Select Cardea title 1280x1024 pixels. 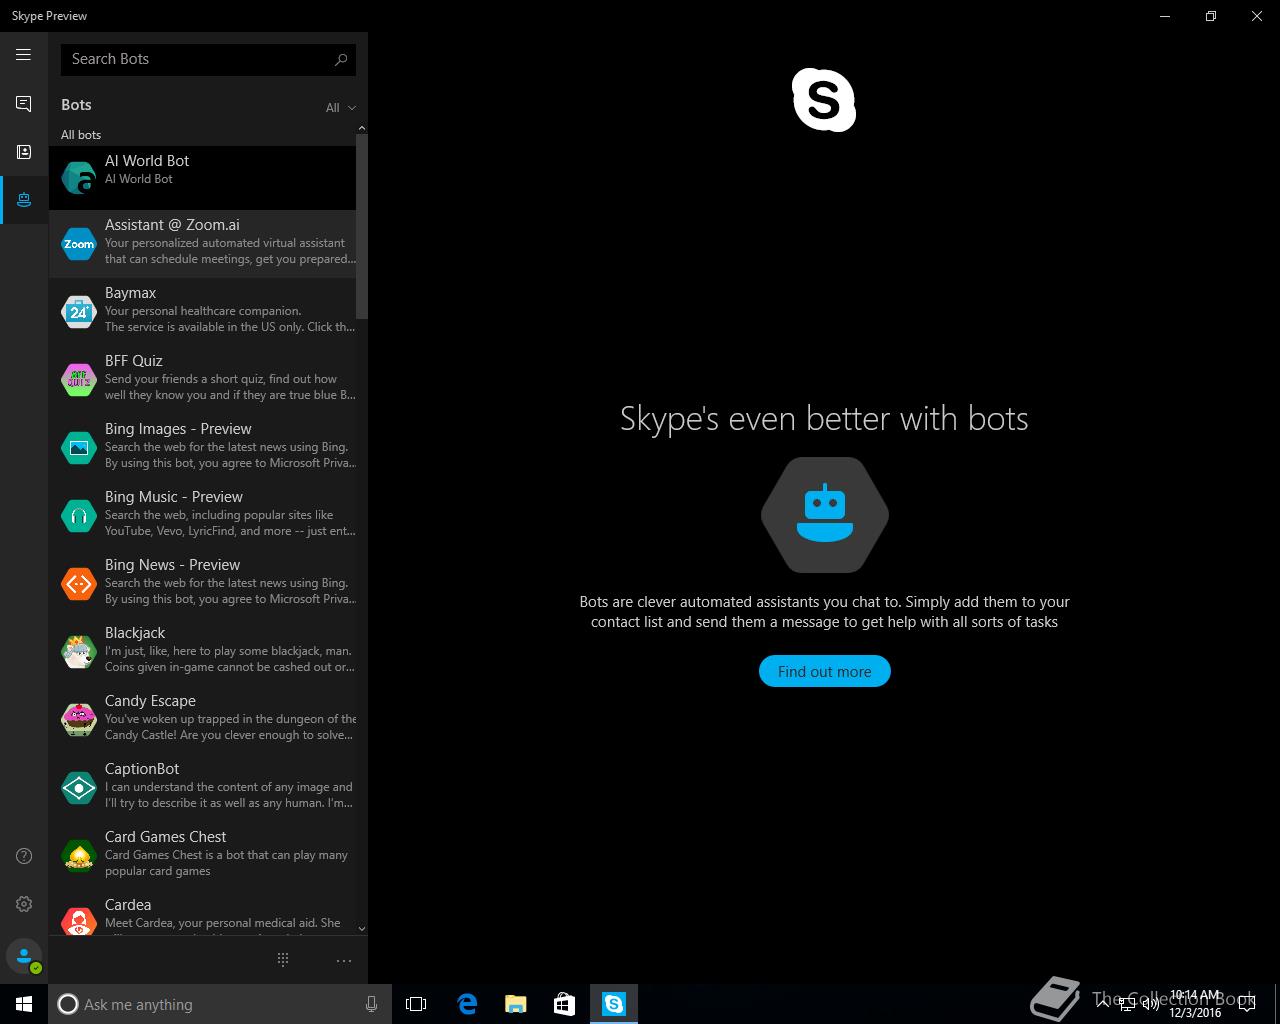(128, 905)
